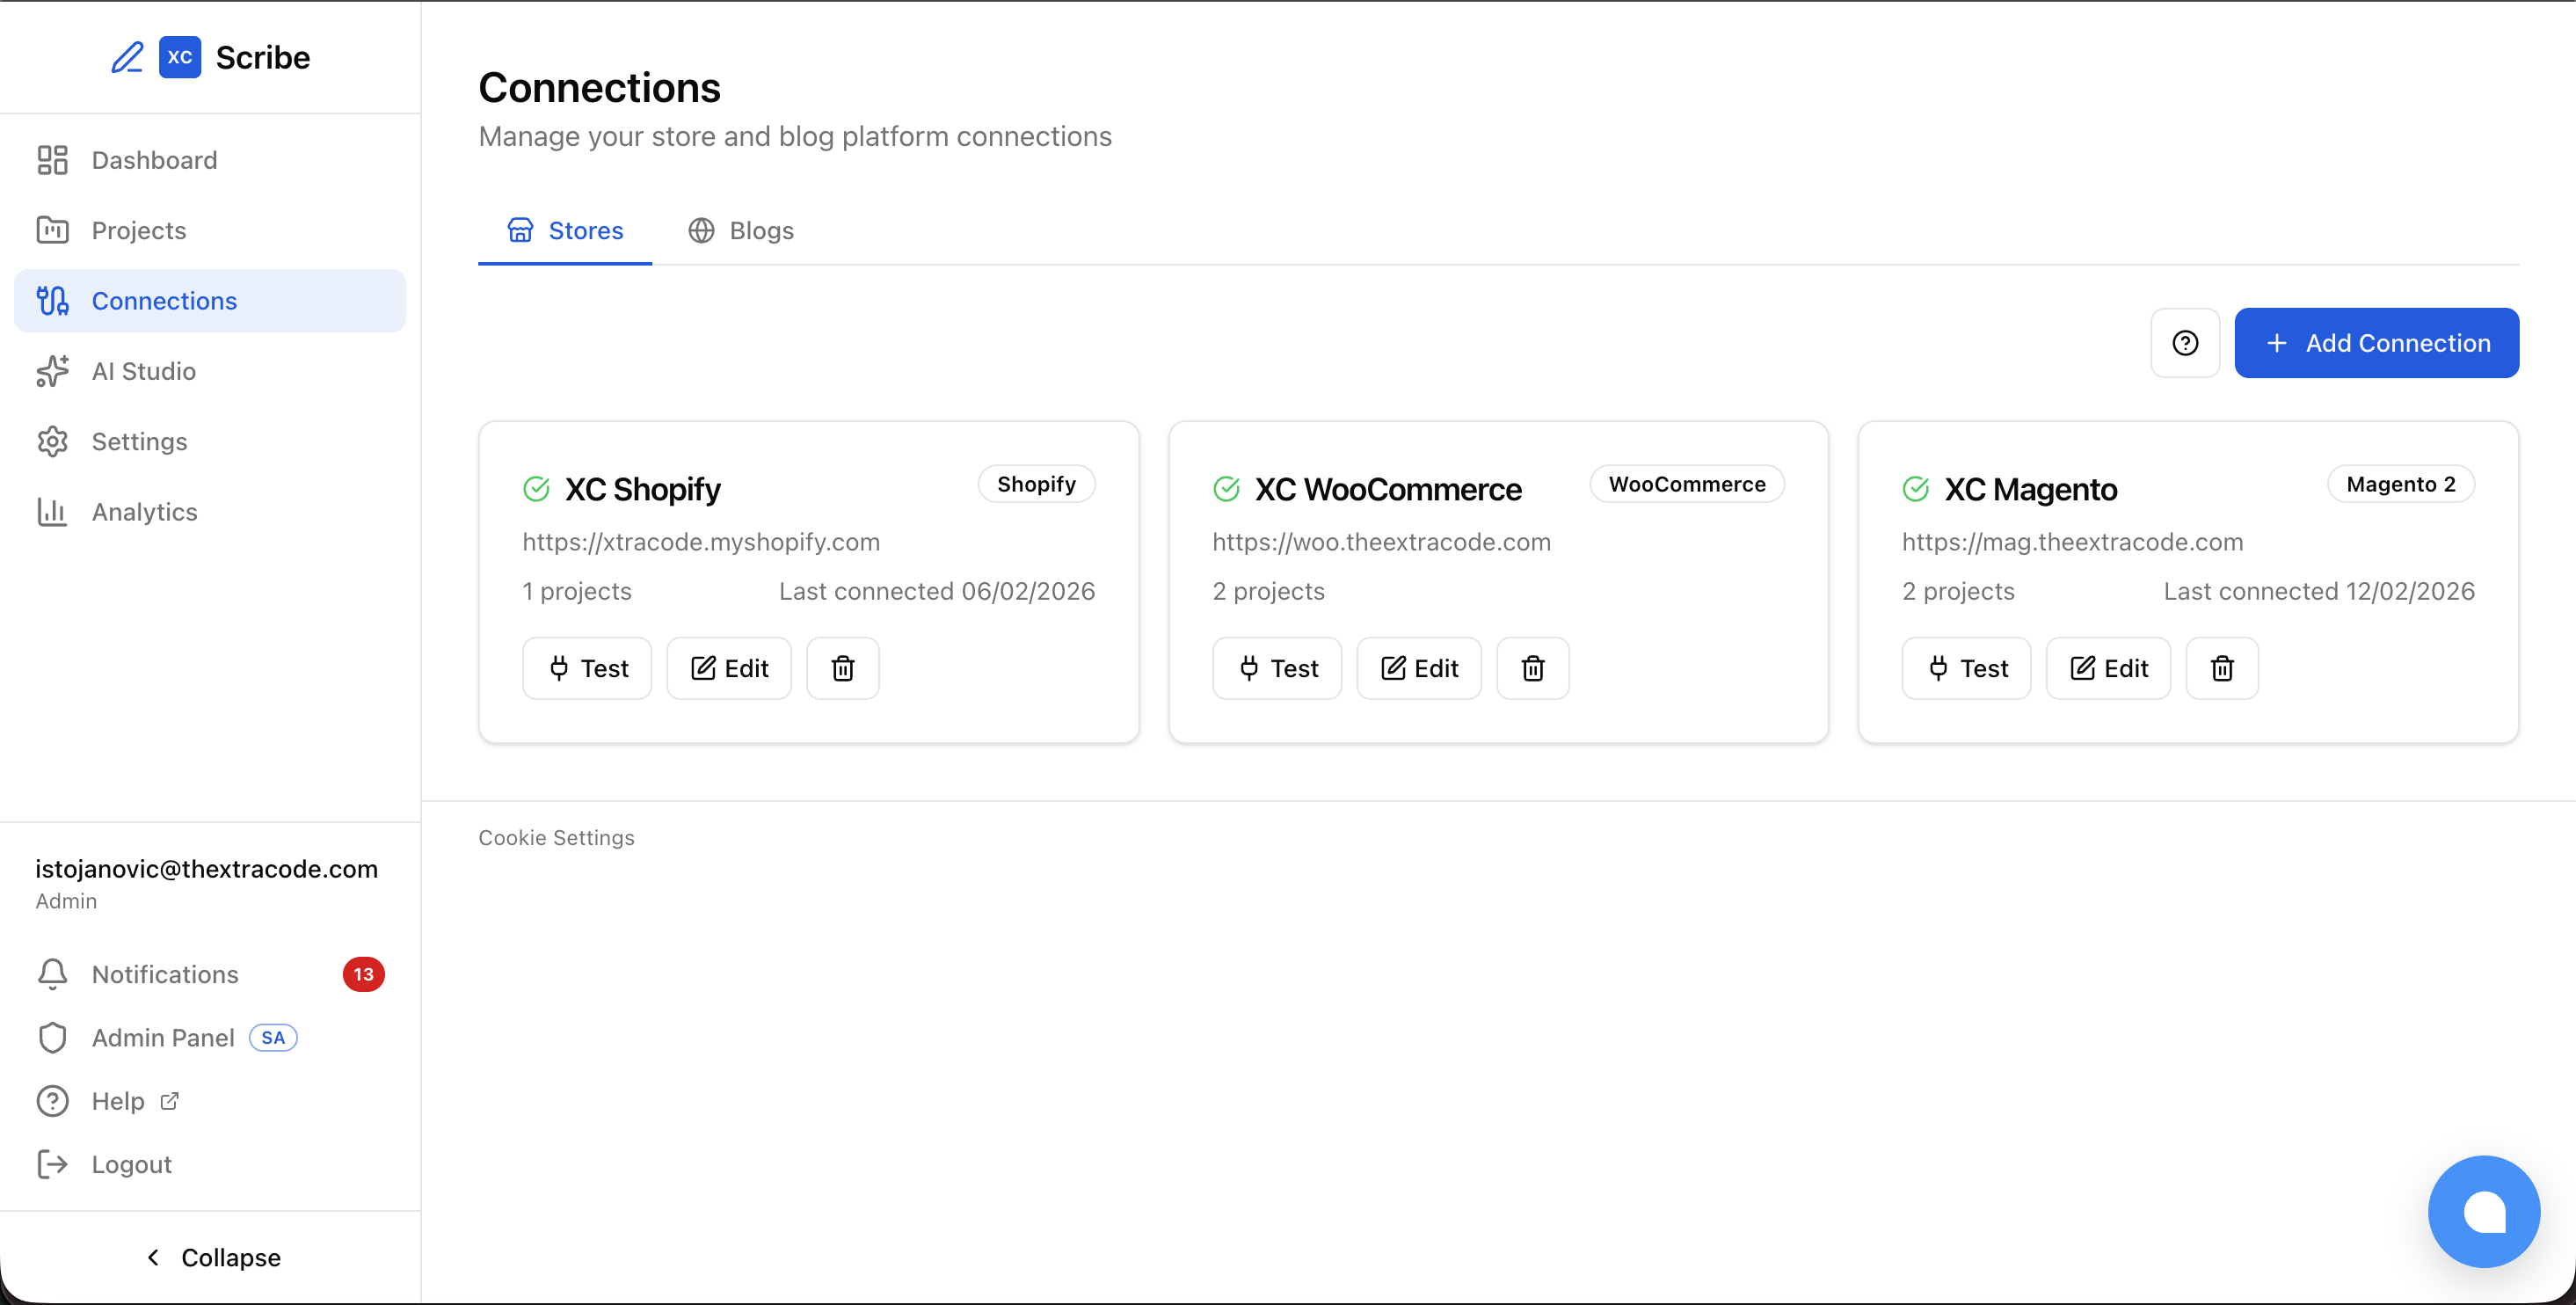This screenshot has height=1305, width=2576.
Task: Test the XC Magento connection
Action: (1966, 667)
